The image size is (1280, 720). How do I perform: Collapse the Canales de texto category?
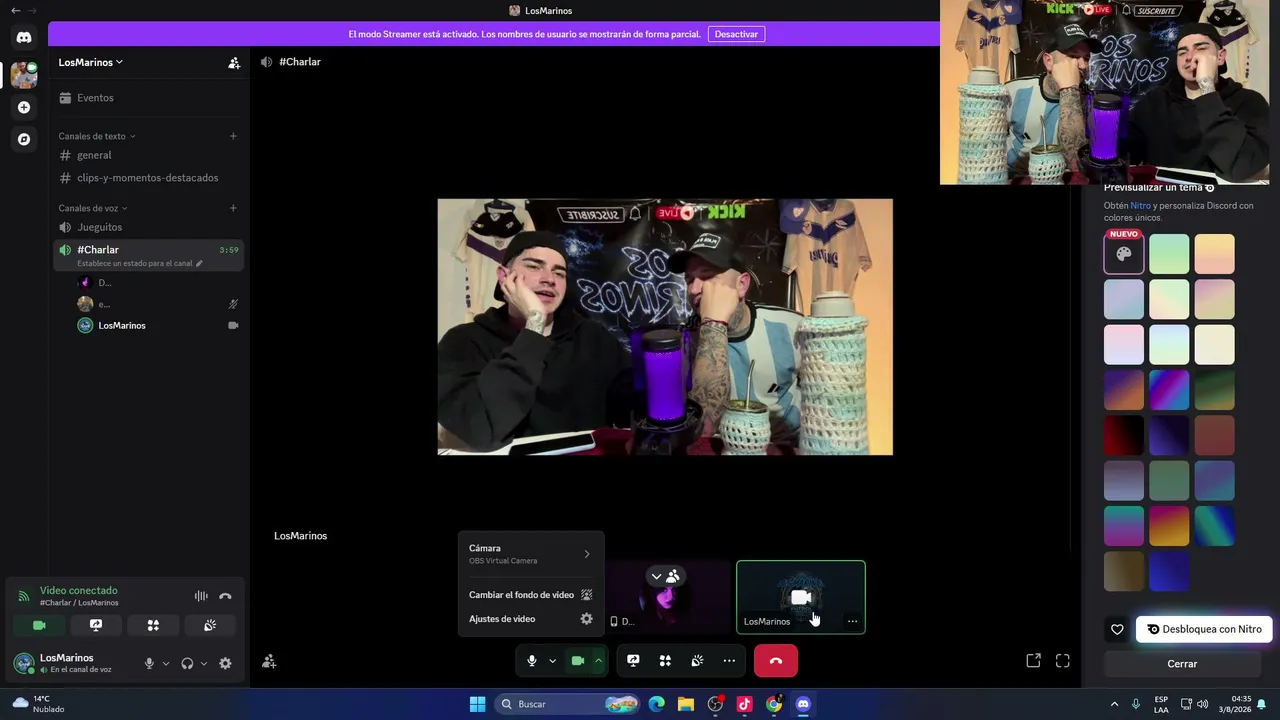97,136
